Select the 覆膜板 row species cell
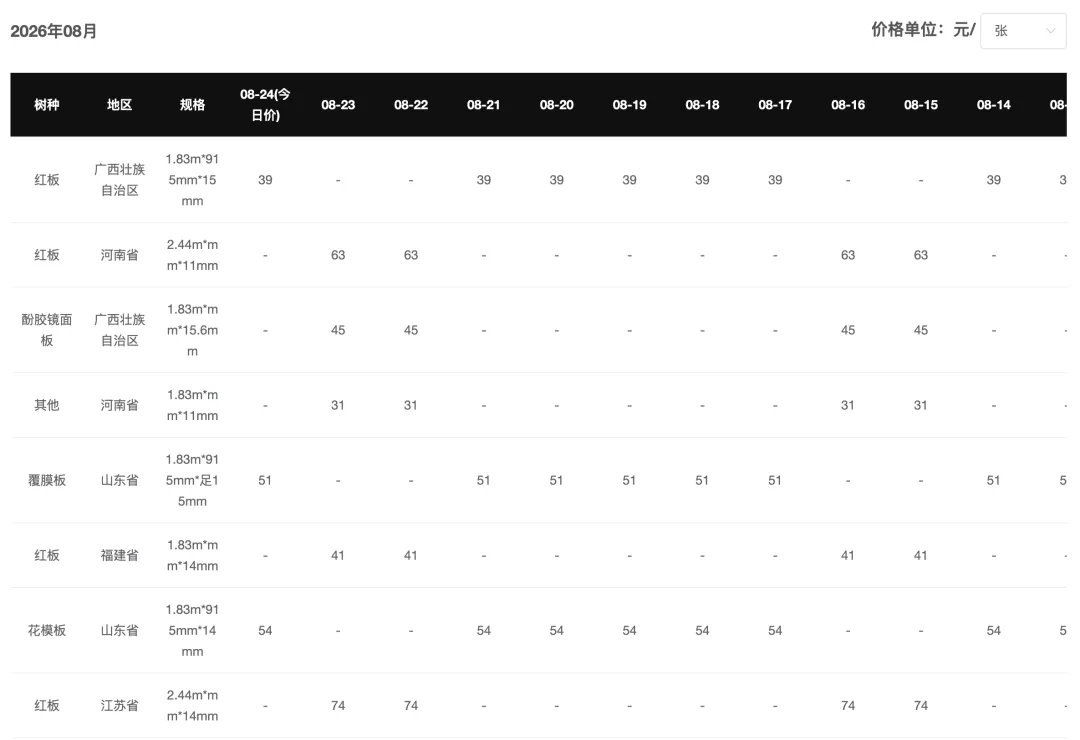The image size is (1080, 740). pyautogui.click(x=47, y=480)
